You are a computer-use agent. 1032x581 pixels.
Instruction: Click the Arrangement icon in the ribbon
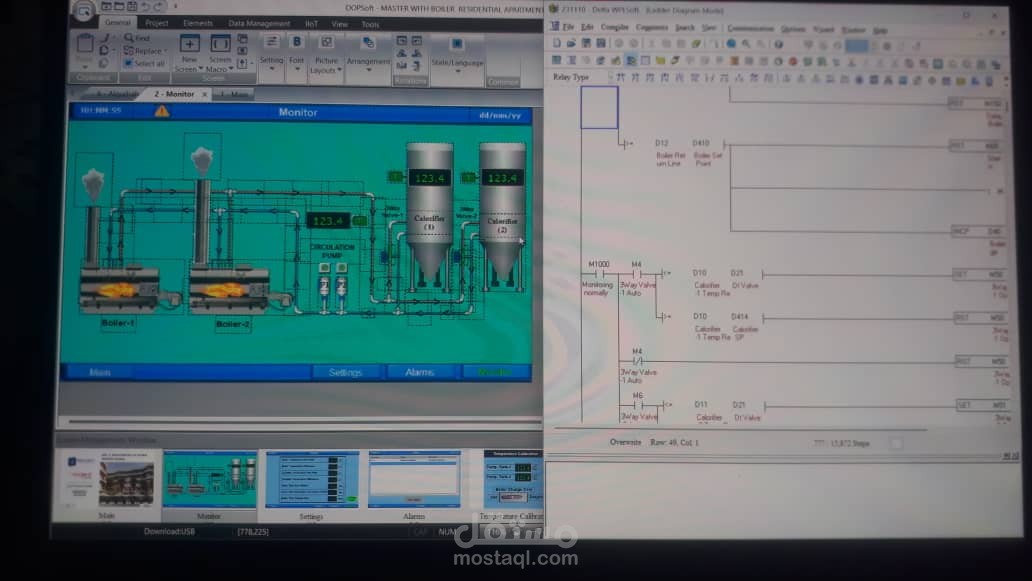[369, 43]
